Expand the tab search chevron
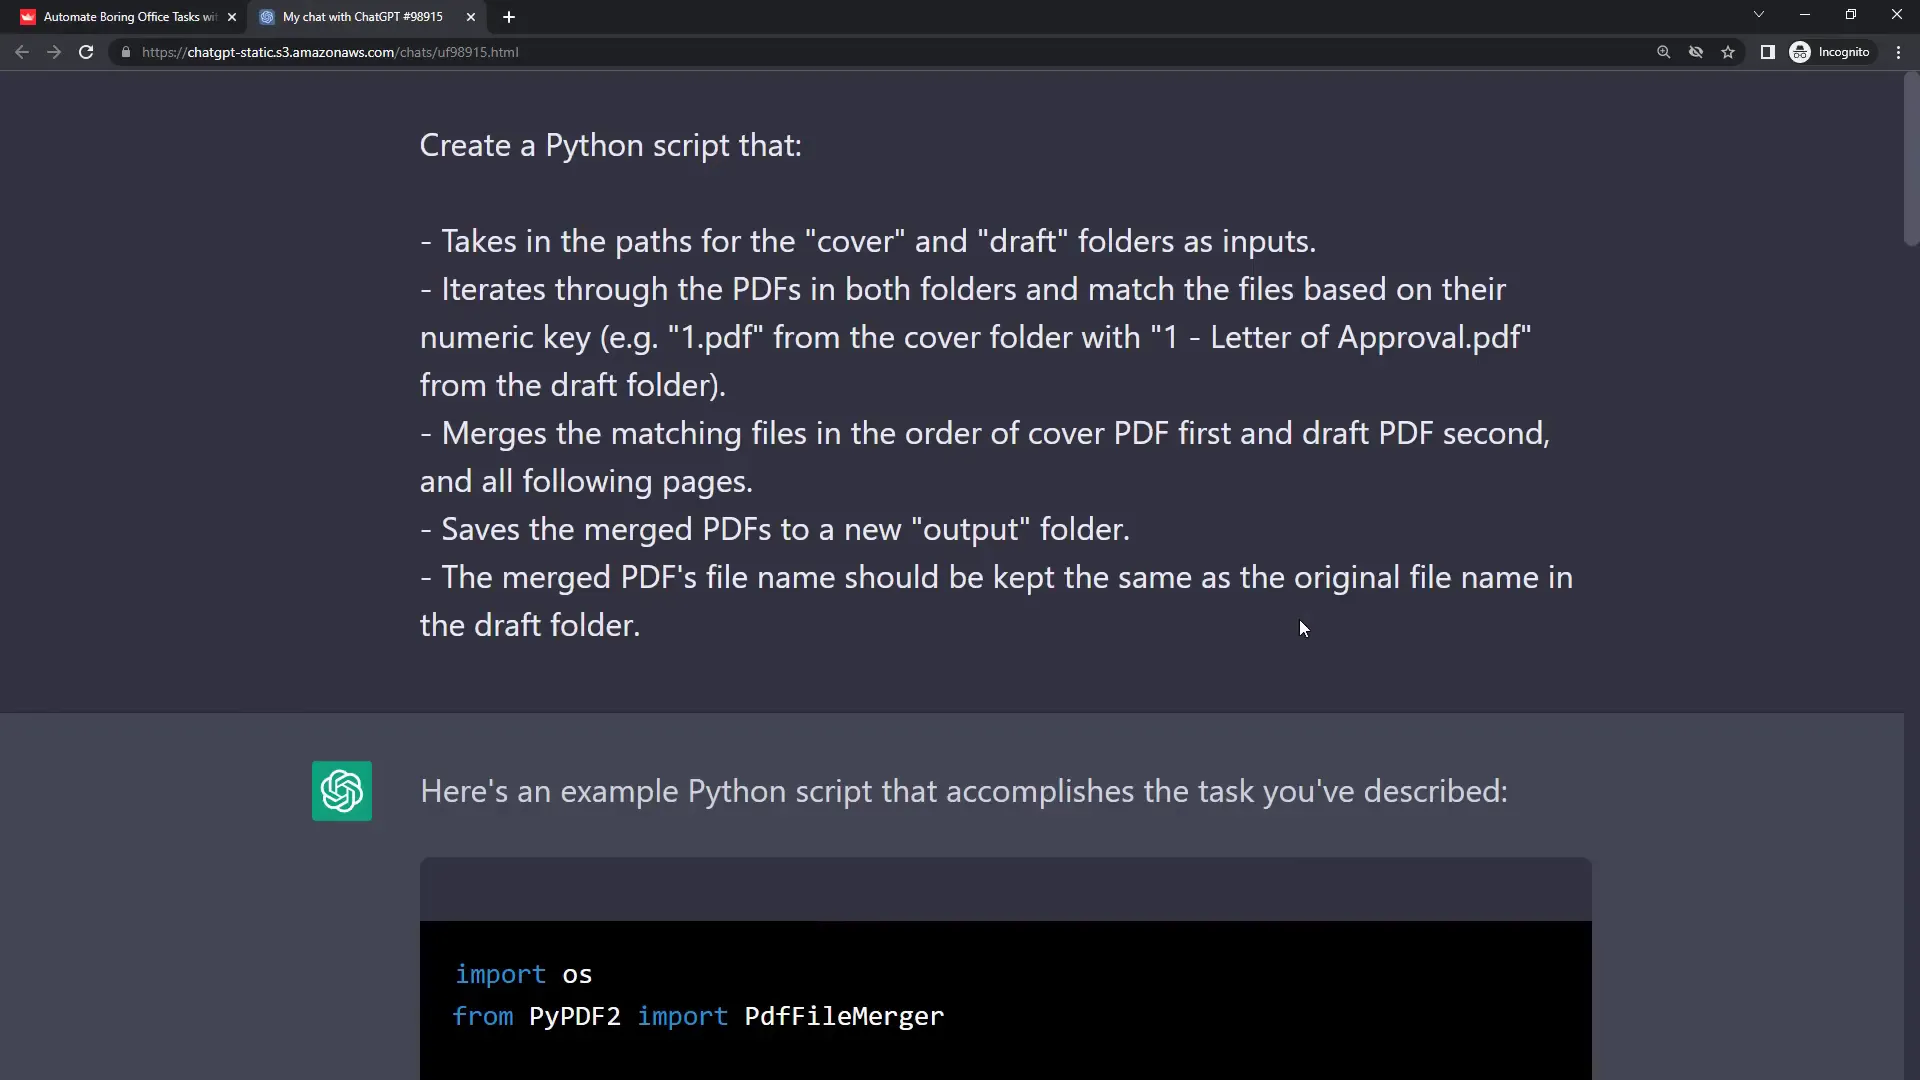 coord(1758,15)
